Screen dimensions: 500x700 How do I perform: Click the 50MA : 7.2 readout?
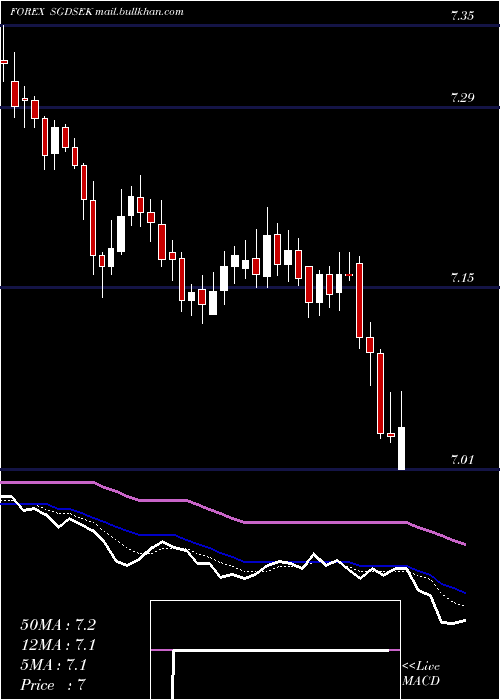[x=58, y=625]
